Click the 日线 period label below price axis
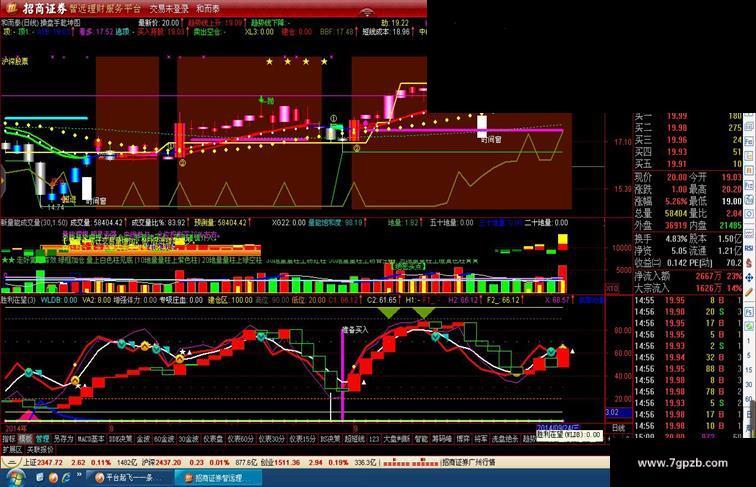Image resolution: width=756 pixels, height=487 pixels. click(x=619, y=428)
